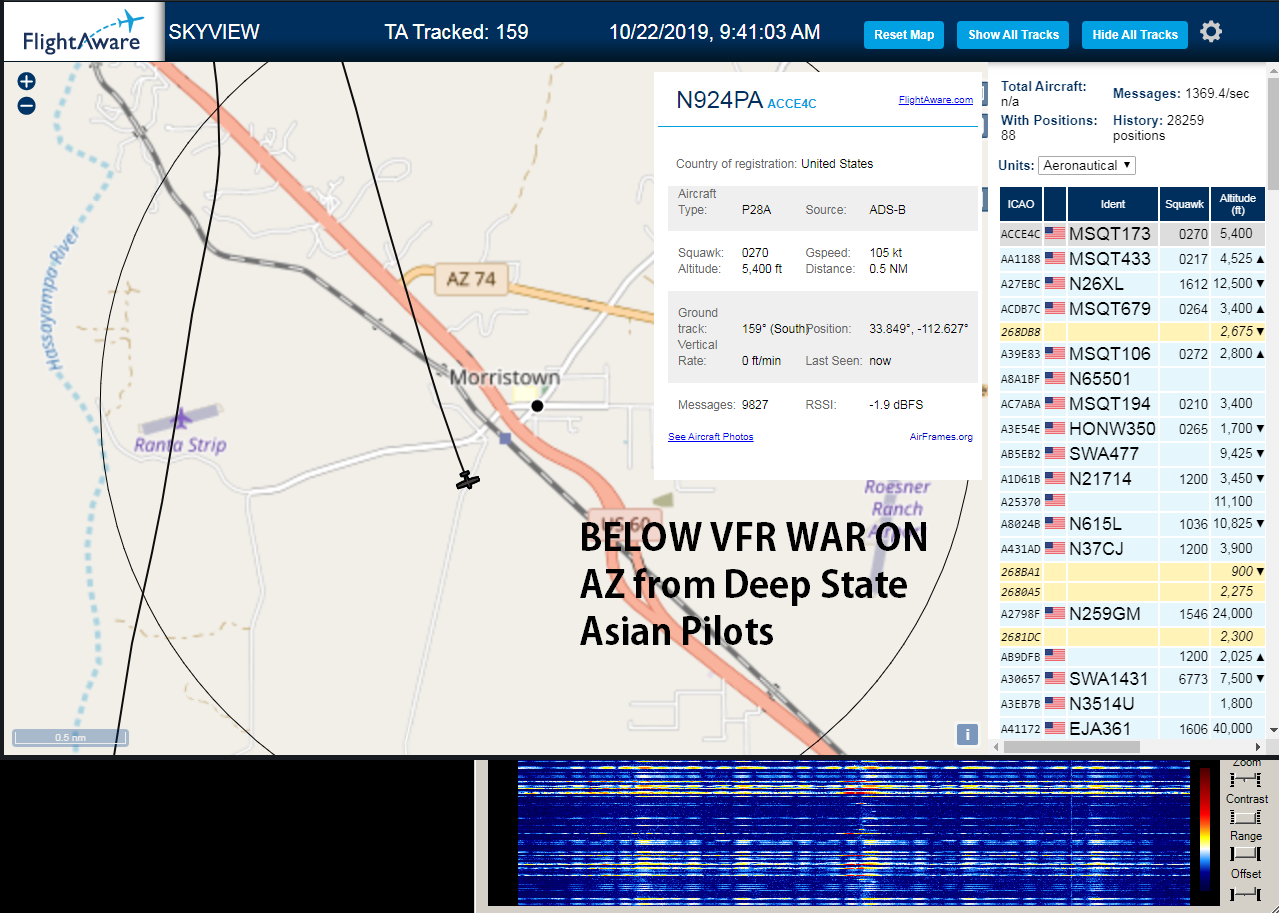Click Hide All Tracks button
Screen dimensions: 1279x913
pyautogui.click(x=1135, y=35)
